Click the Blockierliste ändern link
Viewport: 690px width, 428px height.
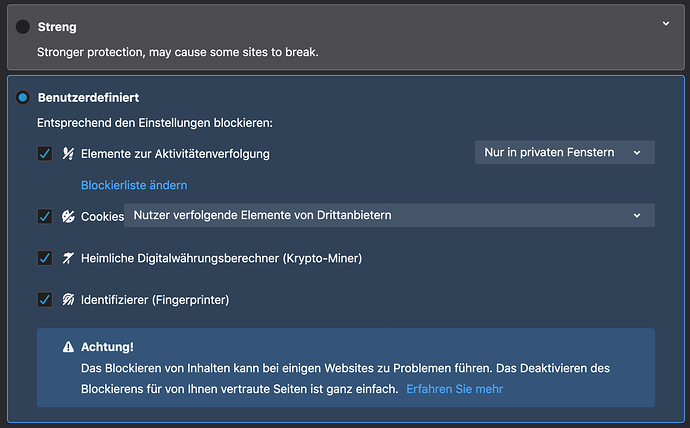point(134,185)
